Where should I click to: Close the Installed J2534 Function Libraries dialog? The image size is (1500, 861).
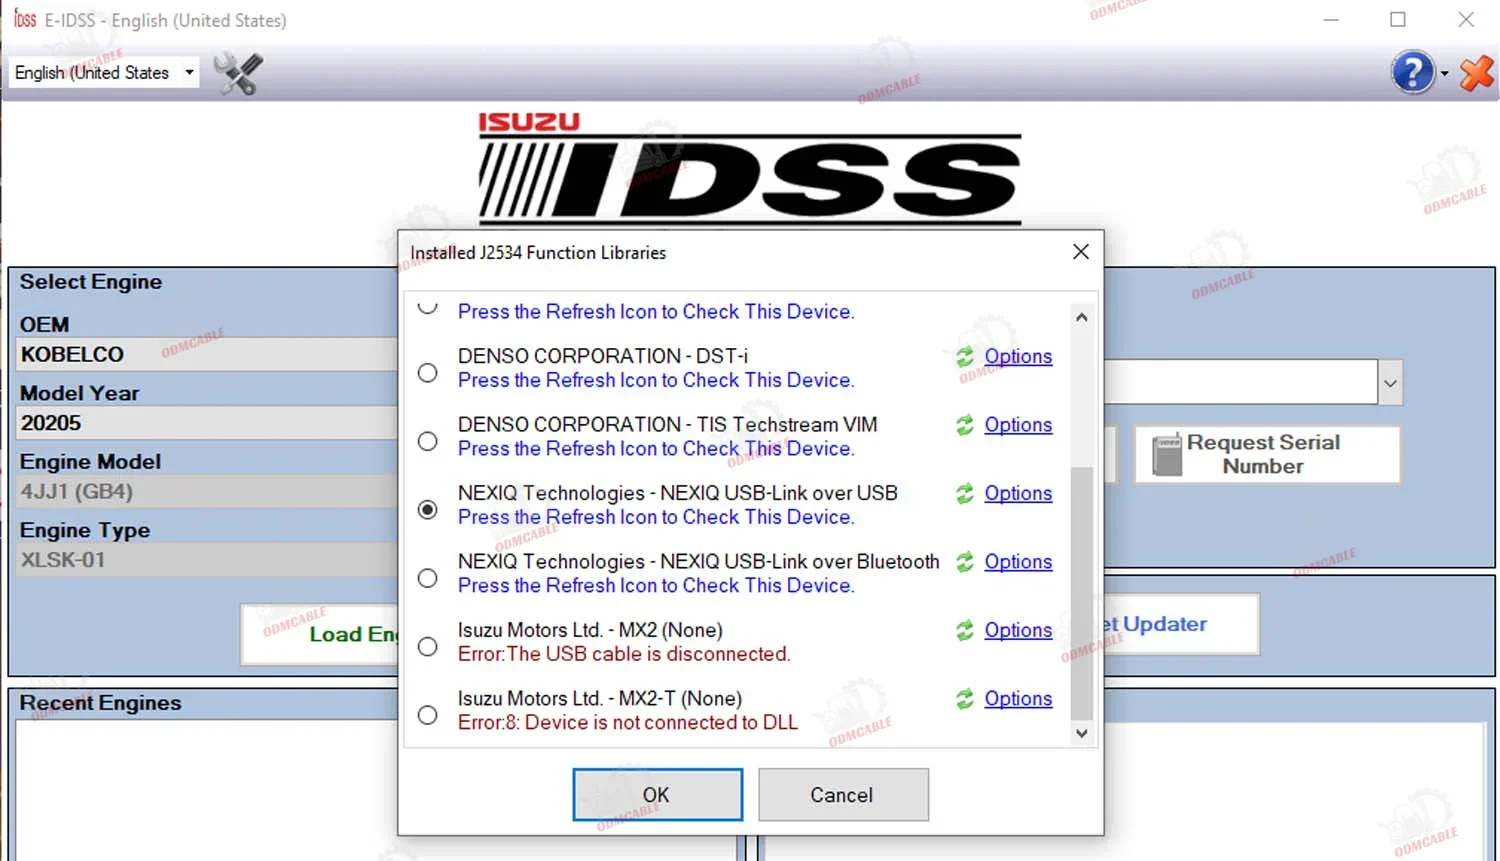[1081, 252]
